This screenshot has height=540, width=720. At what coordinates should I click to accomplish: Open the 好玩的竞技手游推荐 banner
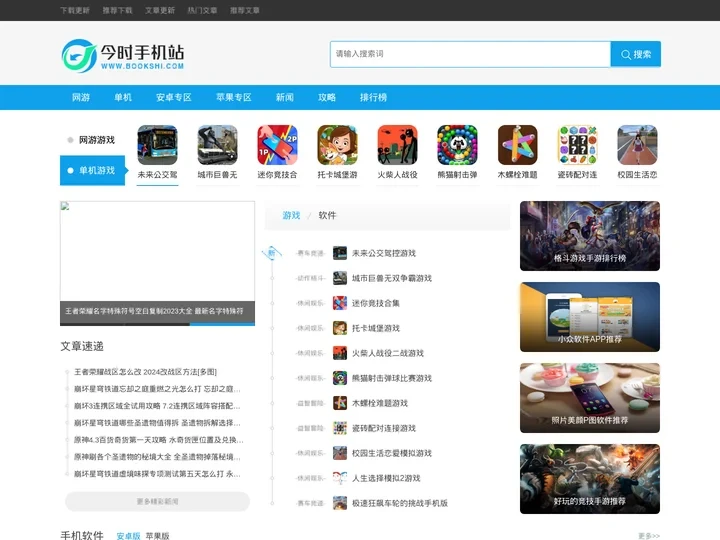[x=590, y=479]
